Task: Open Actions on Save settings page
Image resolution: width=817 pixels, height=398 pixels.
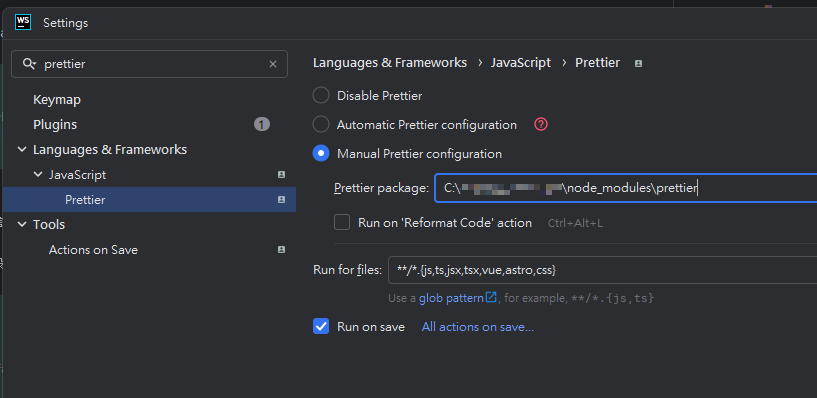Action: [x=93, y=250]
